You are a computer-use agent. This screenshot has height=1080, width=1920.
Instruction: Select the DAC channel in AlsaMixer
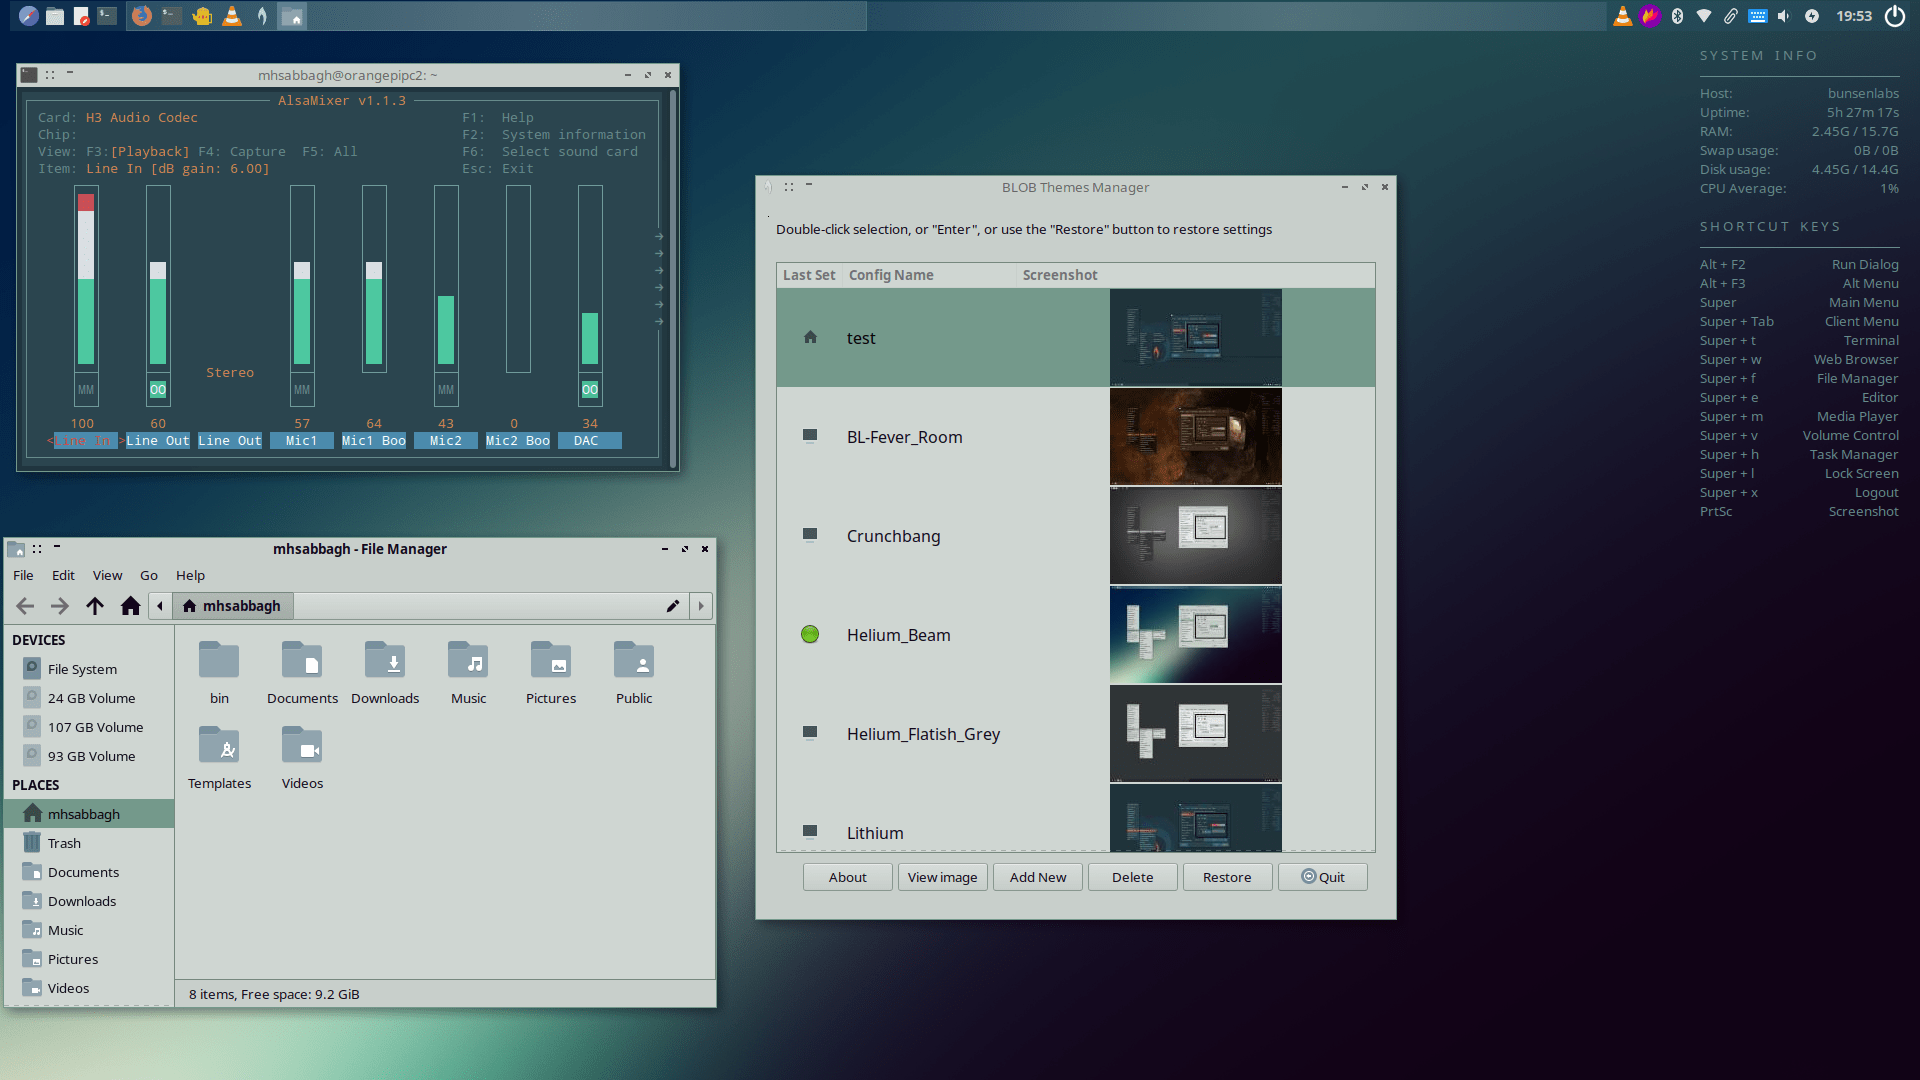(x=589, y=440)
